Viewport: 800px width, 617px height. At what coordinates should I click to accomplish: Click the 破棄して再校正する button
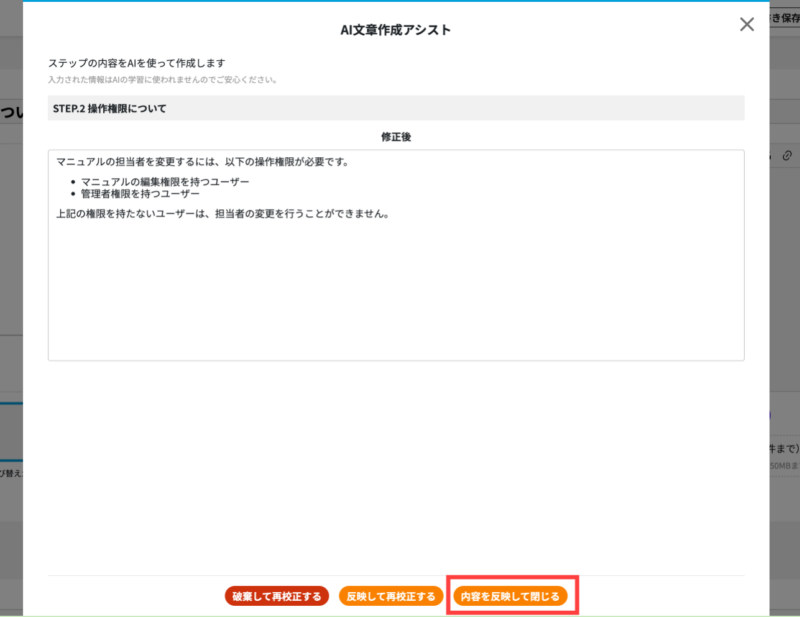[x=277, y=596]
